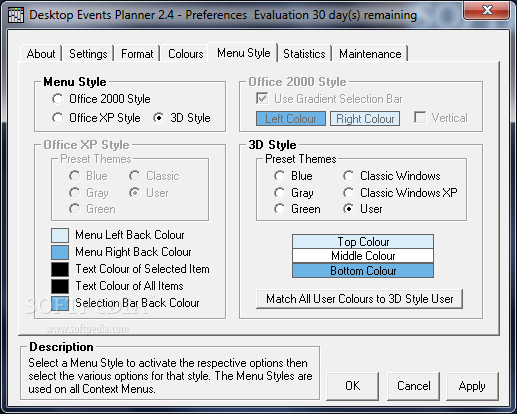Click the Left Colour button
The image size is (517, 414).
(291, 119)
